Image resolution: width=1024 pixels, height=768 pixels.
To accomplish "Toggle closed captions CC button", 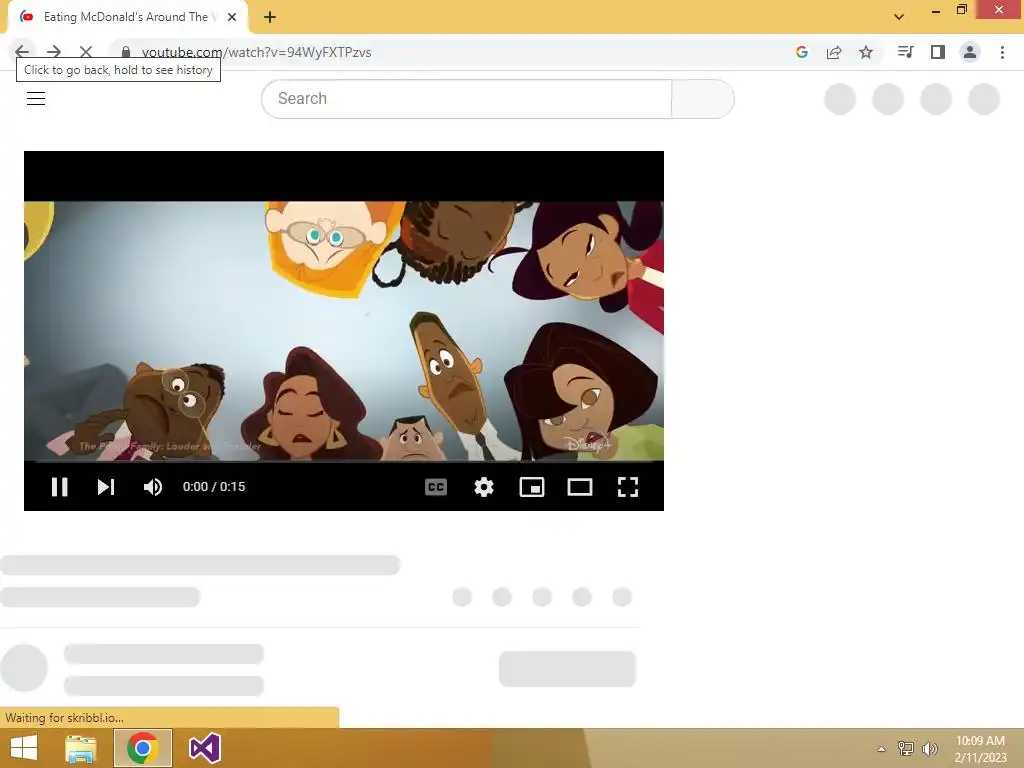I will point(436,487).
